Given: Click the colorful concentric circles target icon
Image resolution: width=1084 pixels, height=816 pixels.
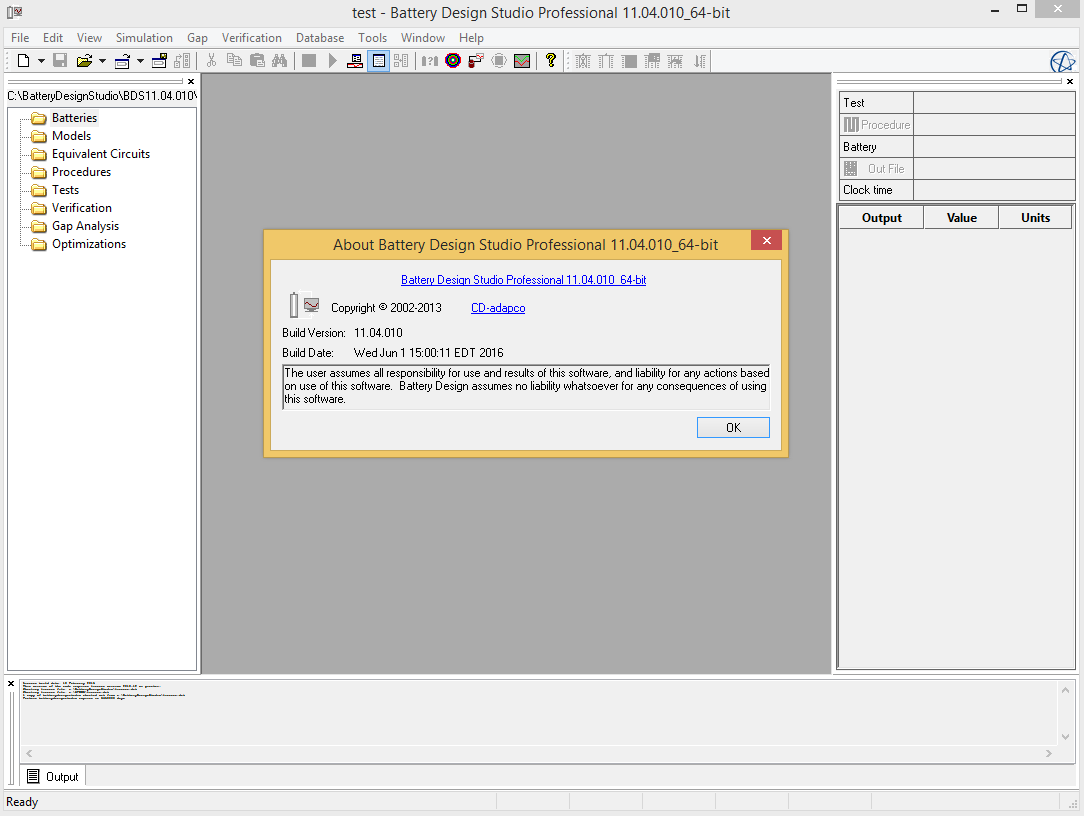Looking at the screenshot, I should point(453,61).
